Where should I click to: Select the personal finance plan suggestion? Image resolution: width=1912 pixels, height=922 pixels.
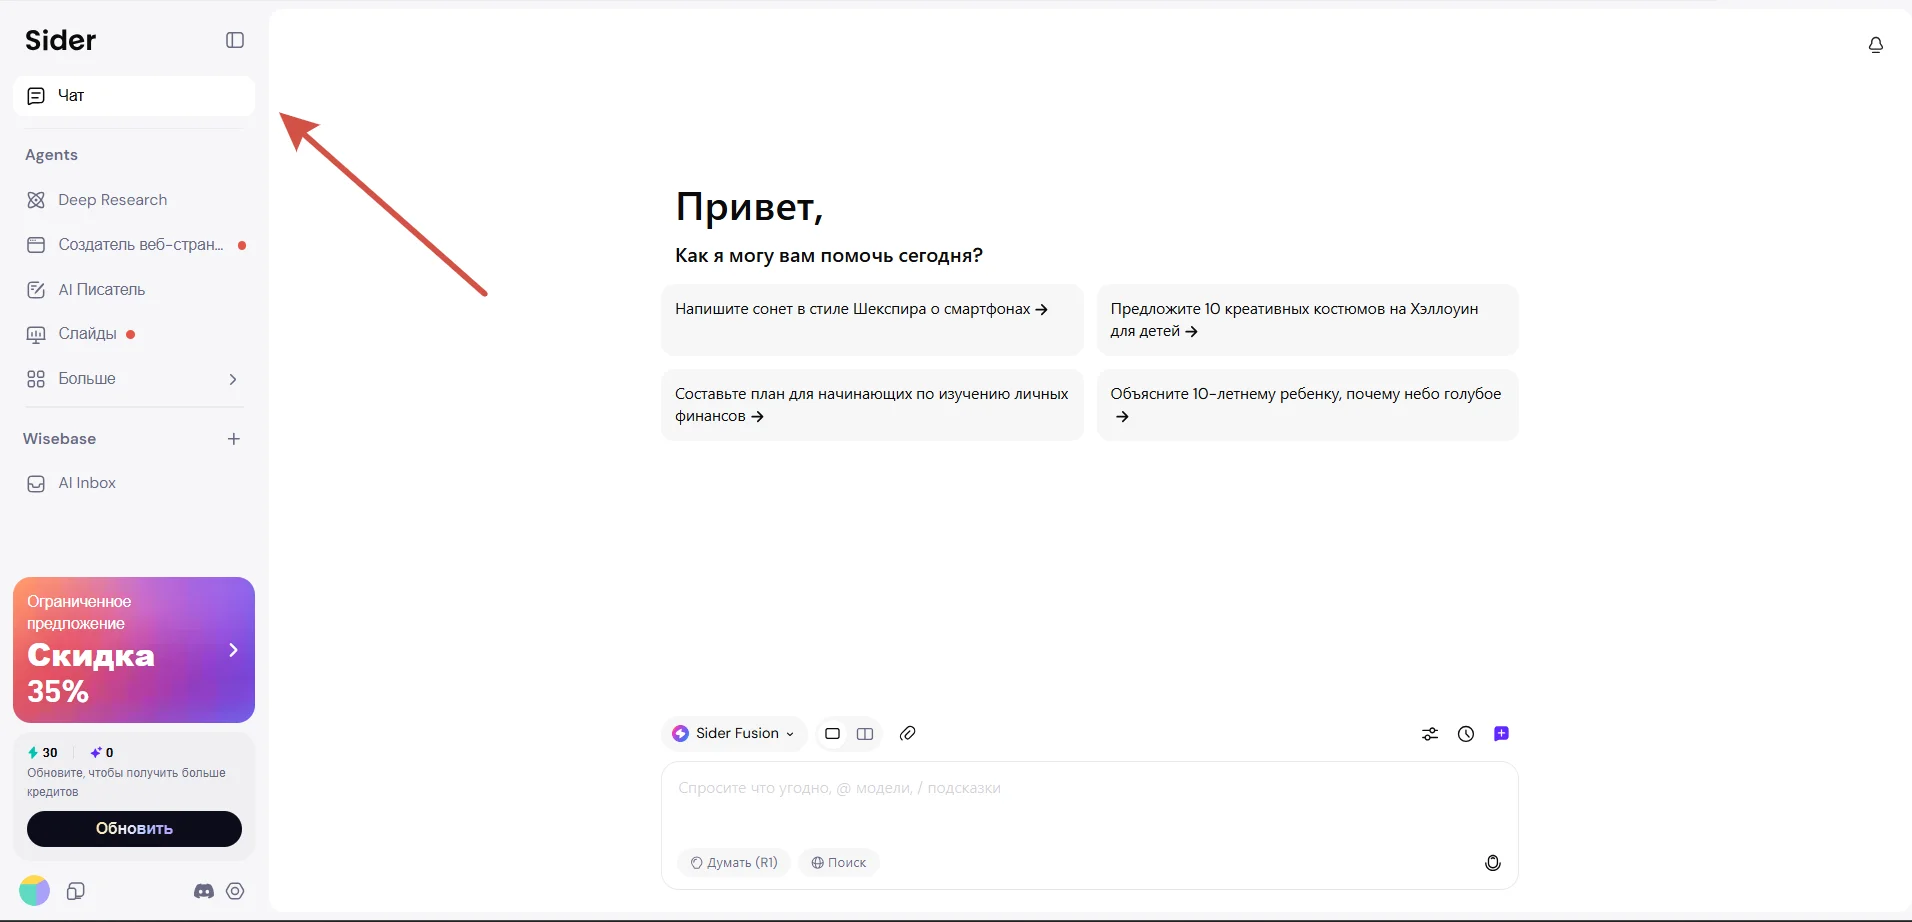click(x=872, y=405)
